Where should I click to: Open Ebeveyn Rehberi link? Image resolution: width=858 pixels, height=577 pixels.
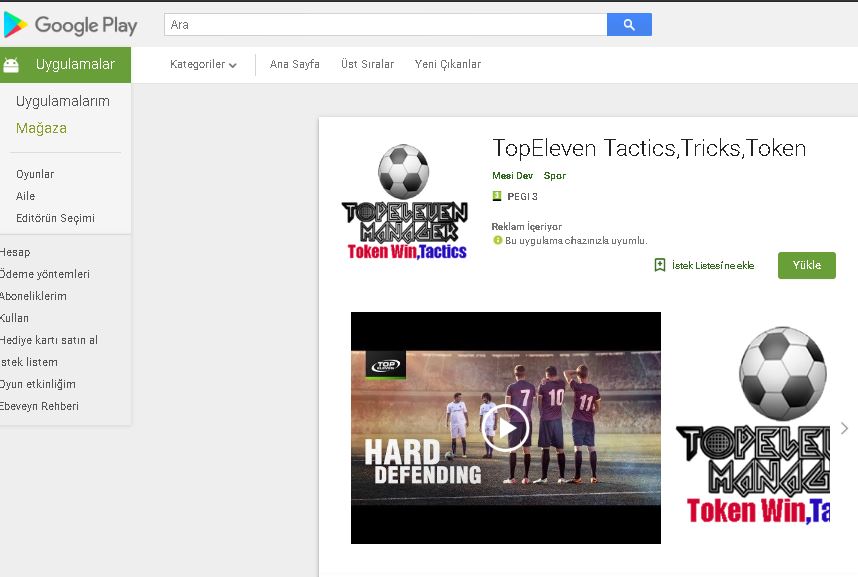[x=39, y=406]
